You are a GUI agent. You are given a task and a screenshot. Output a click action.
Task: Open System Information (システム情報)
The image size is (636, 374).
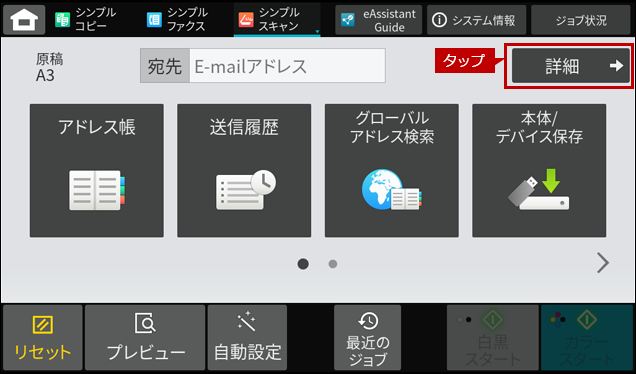[x=477, y=20]
